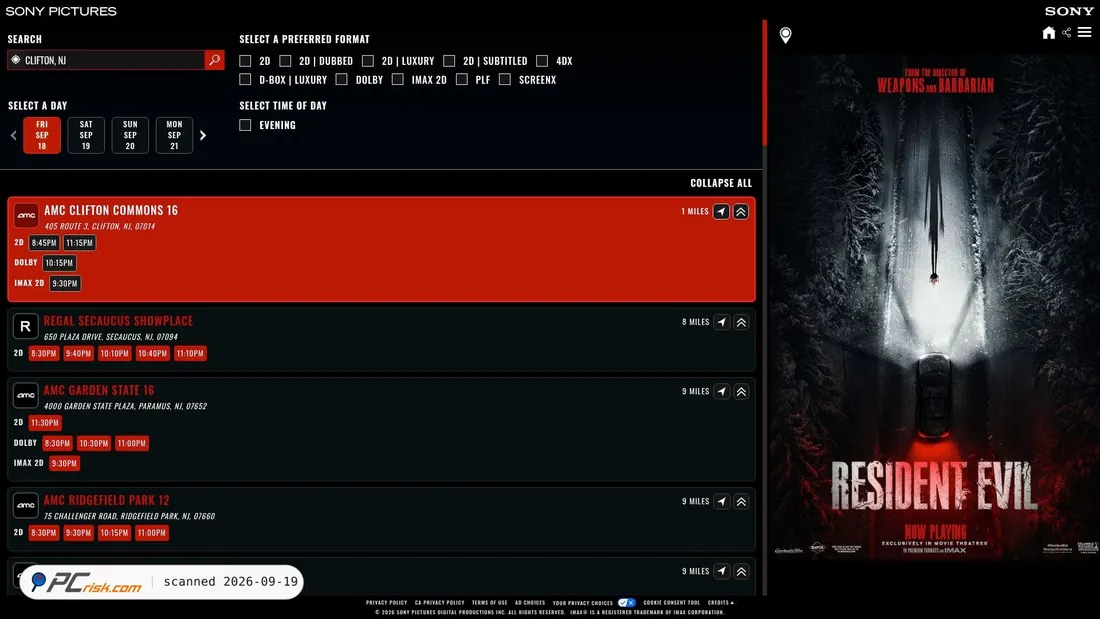The width and height of the screenshot is (1100, 619).
Task: Check the 2D | Luxury format
Action: tap(368, 61)
